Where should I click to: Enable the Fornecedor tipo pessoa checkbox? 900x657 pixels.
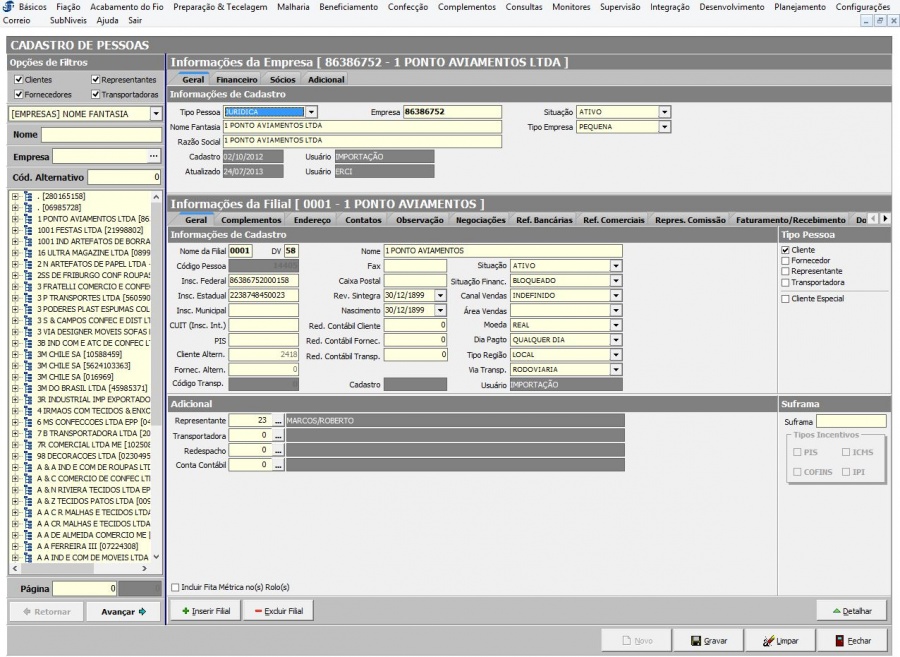pos(785,261)
